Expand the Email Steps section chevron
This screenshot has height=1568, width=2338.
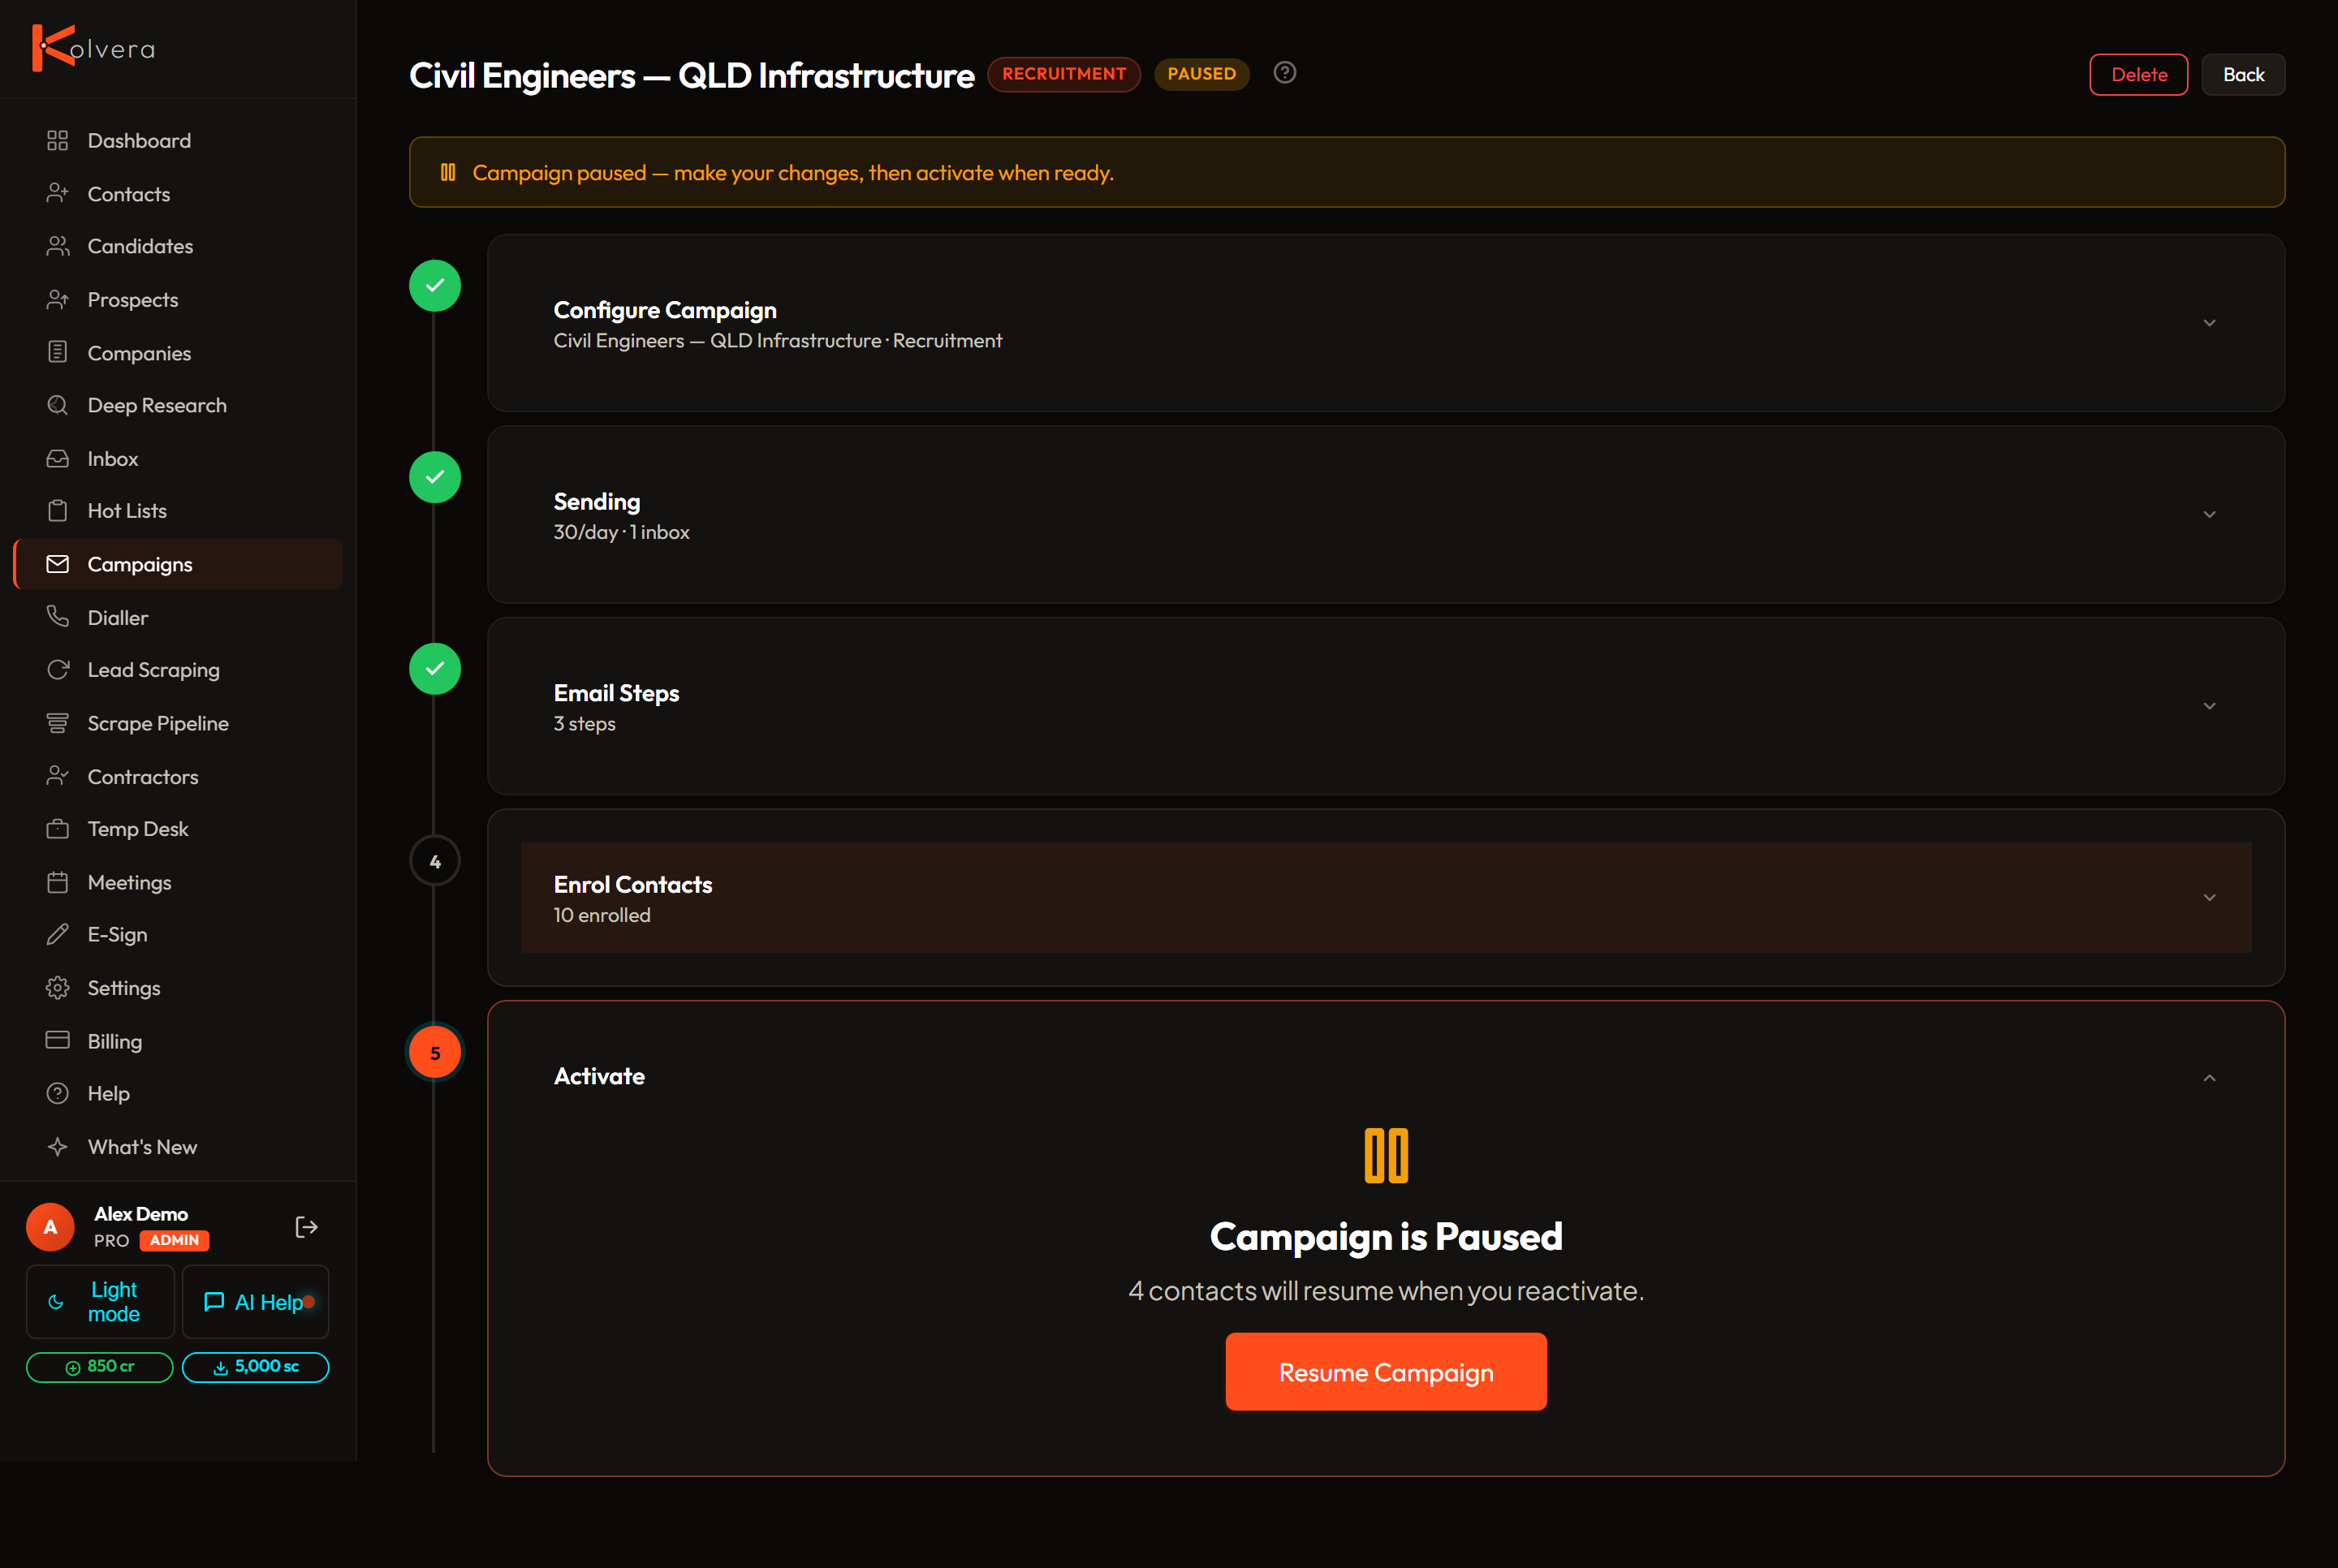(x=2210, y=706)
